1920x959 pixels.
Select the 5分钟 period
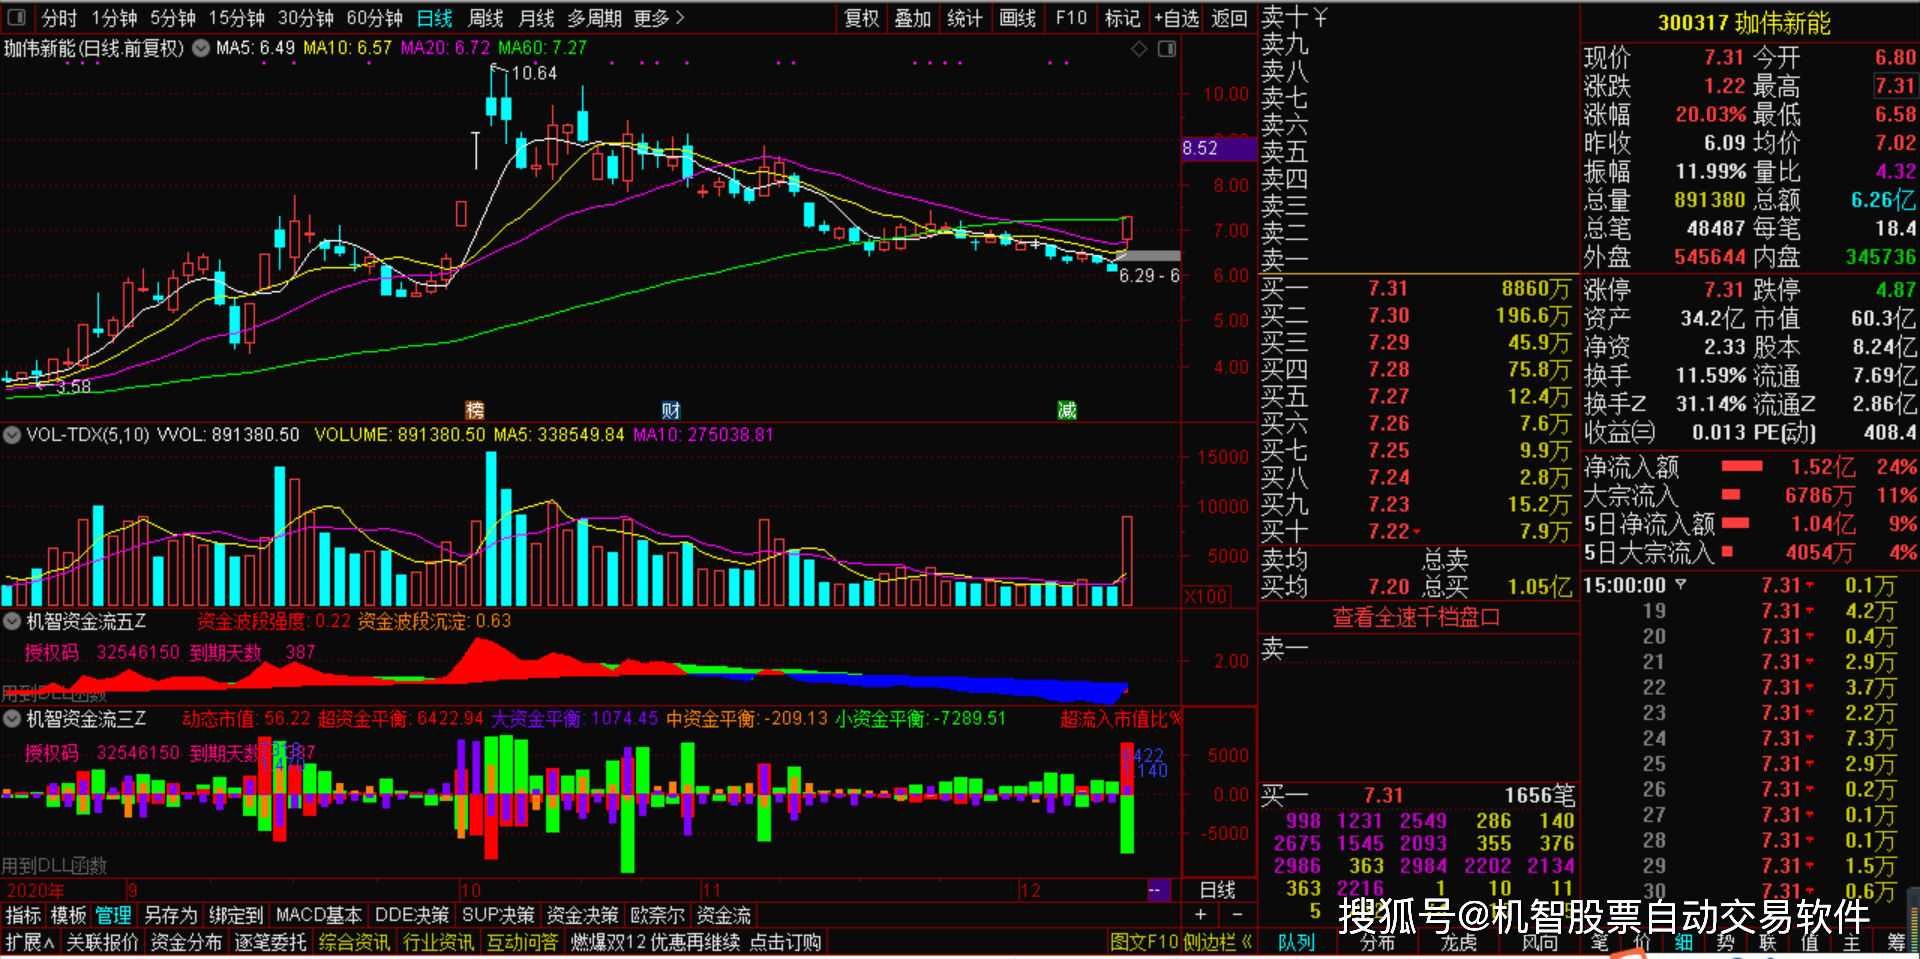173,18
